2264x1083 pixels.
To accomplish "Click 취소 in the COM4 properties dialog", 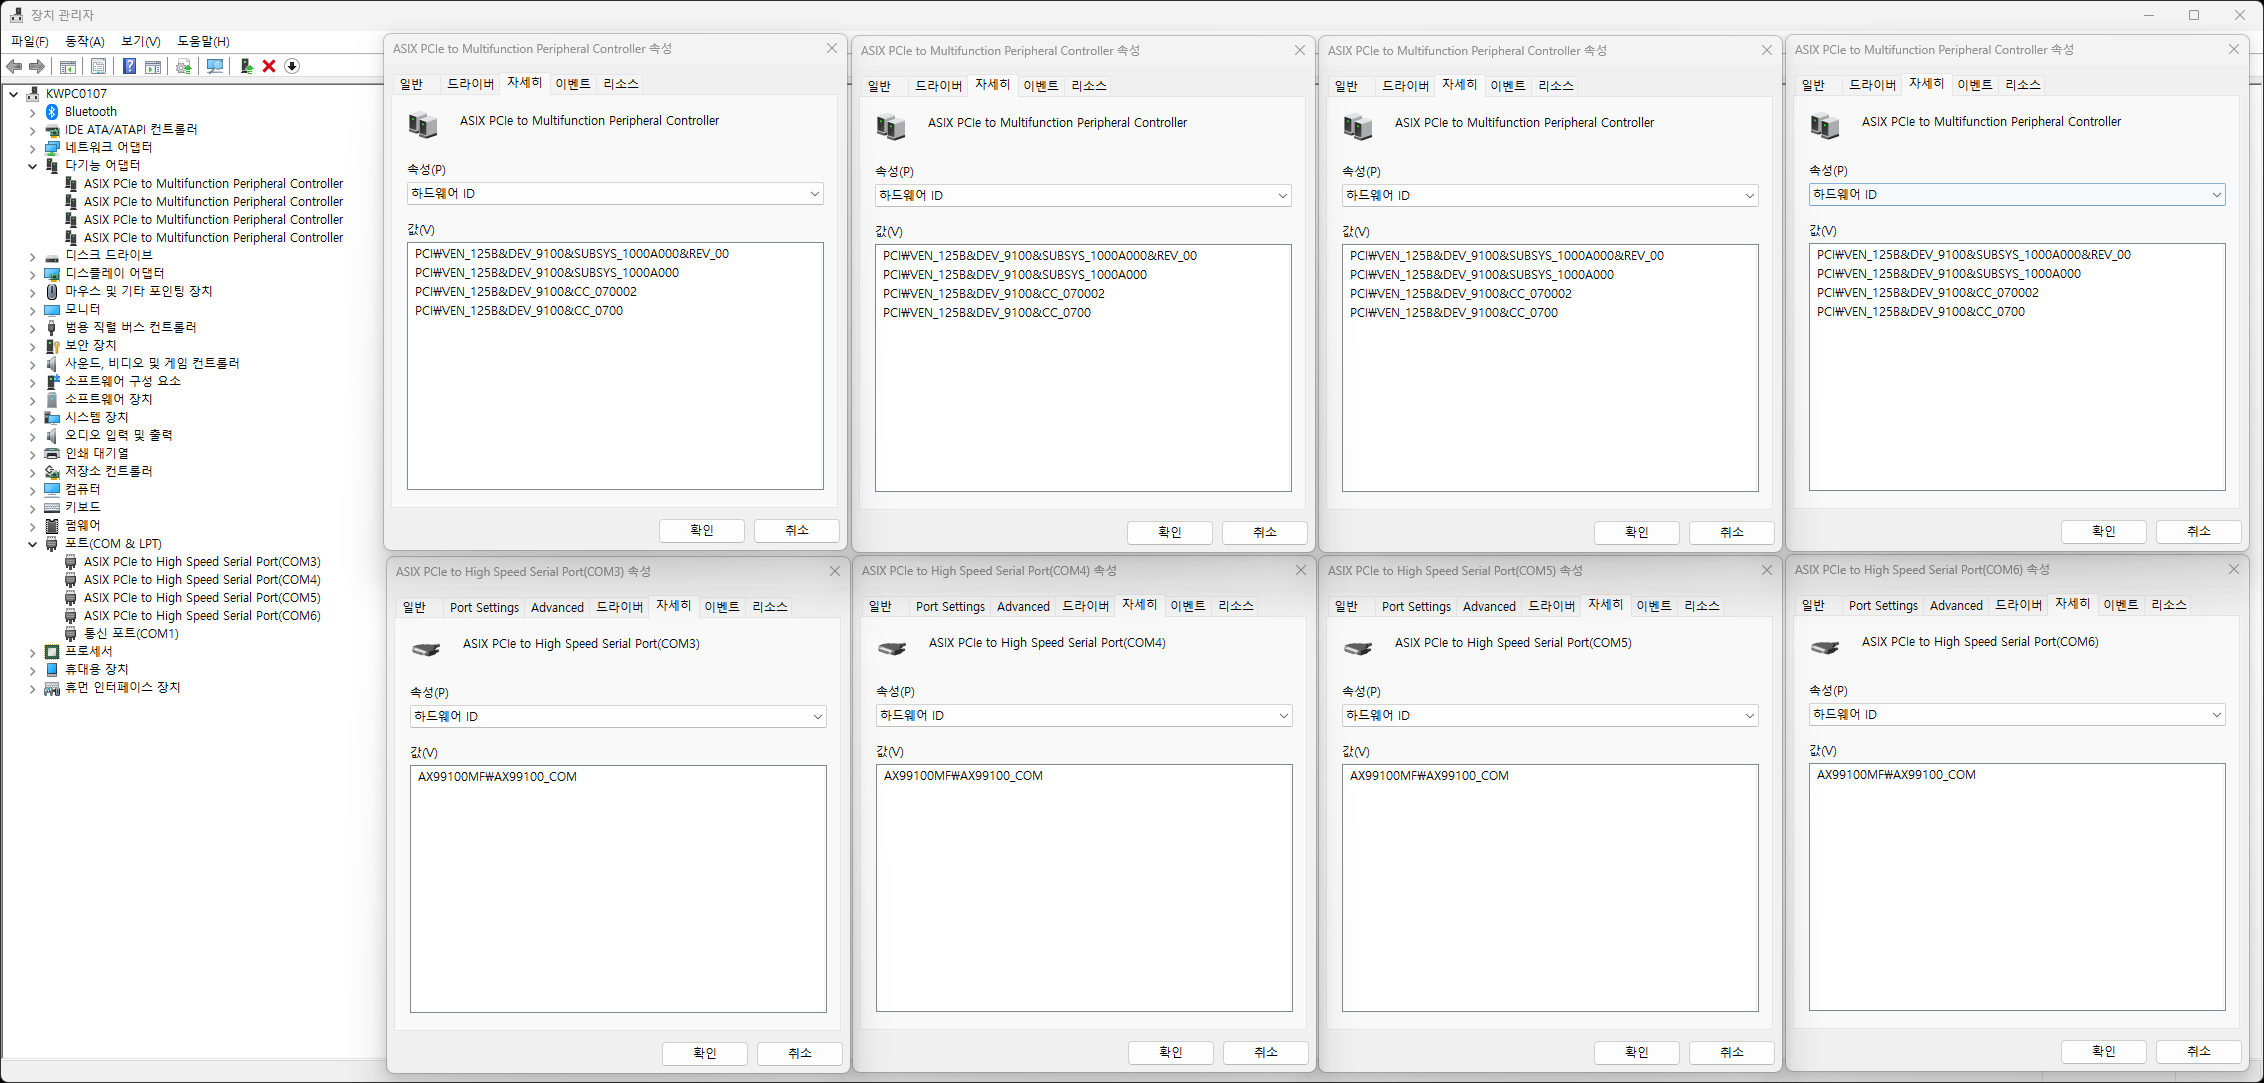I will [1265, 1052].
